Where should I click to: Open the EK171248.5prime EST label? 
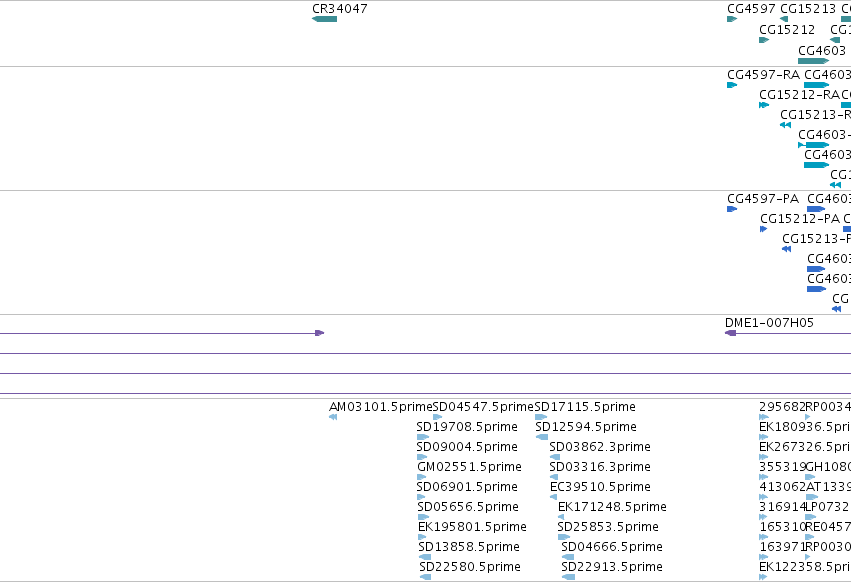(612, 507)
